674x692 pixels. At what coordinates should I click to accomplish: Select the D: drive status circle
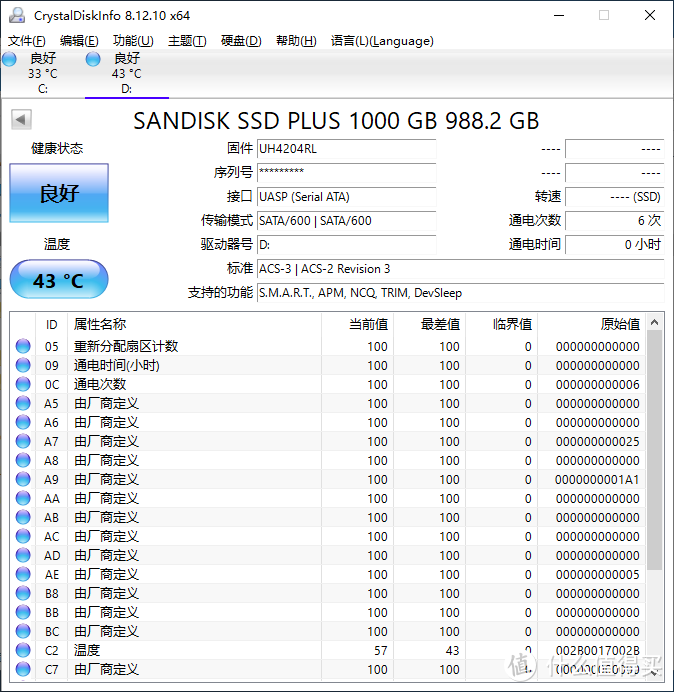tap(93, 59)
